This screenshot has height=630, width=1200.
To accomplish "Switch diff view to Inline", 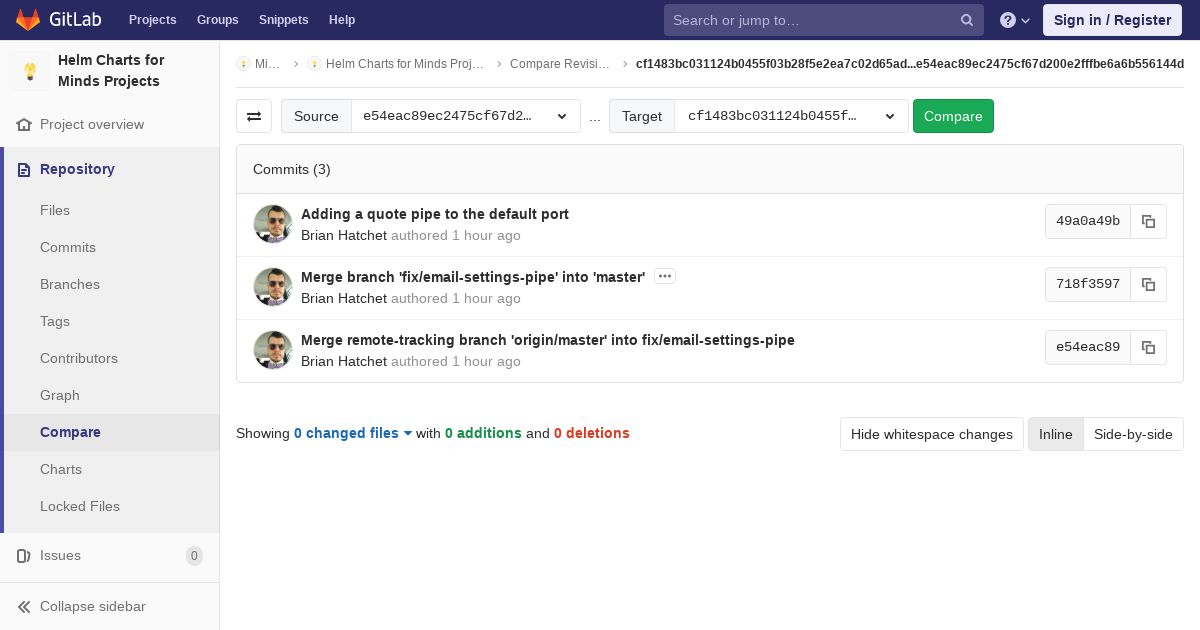I will coord(1055,434).
